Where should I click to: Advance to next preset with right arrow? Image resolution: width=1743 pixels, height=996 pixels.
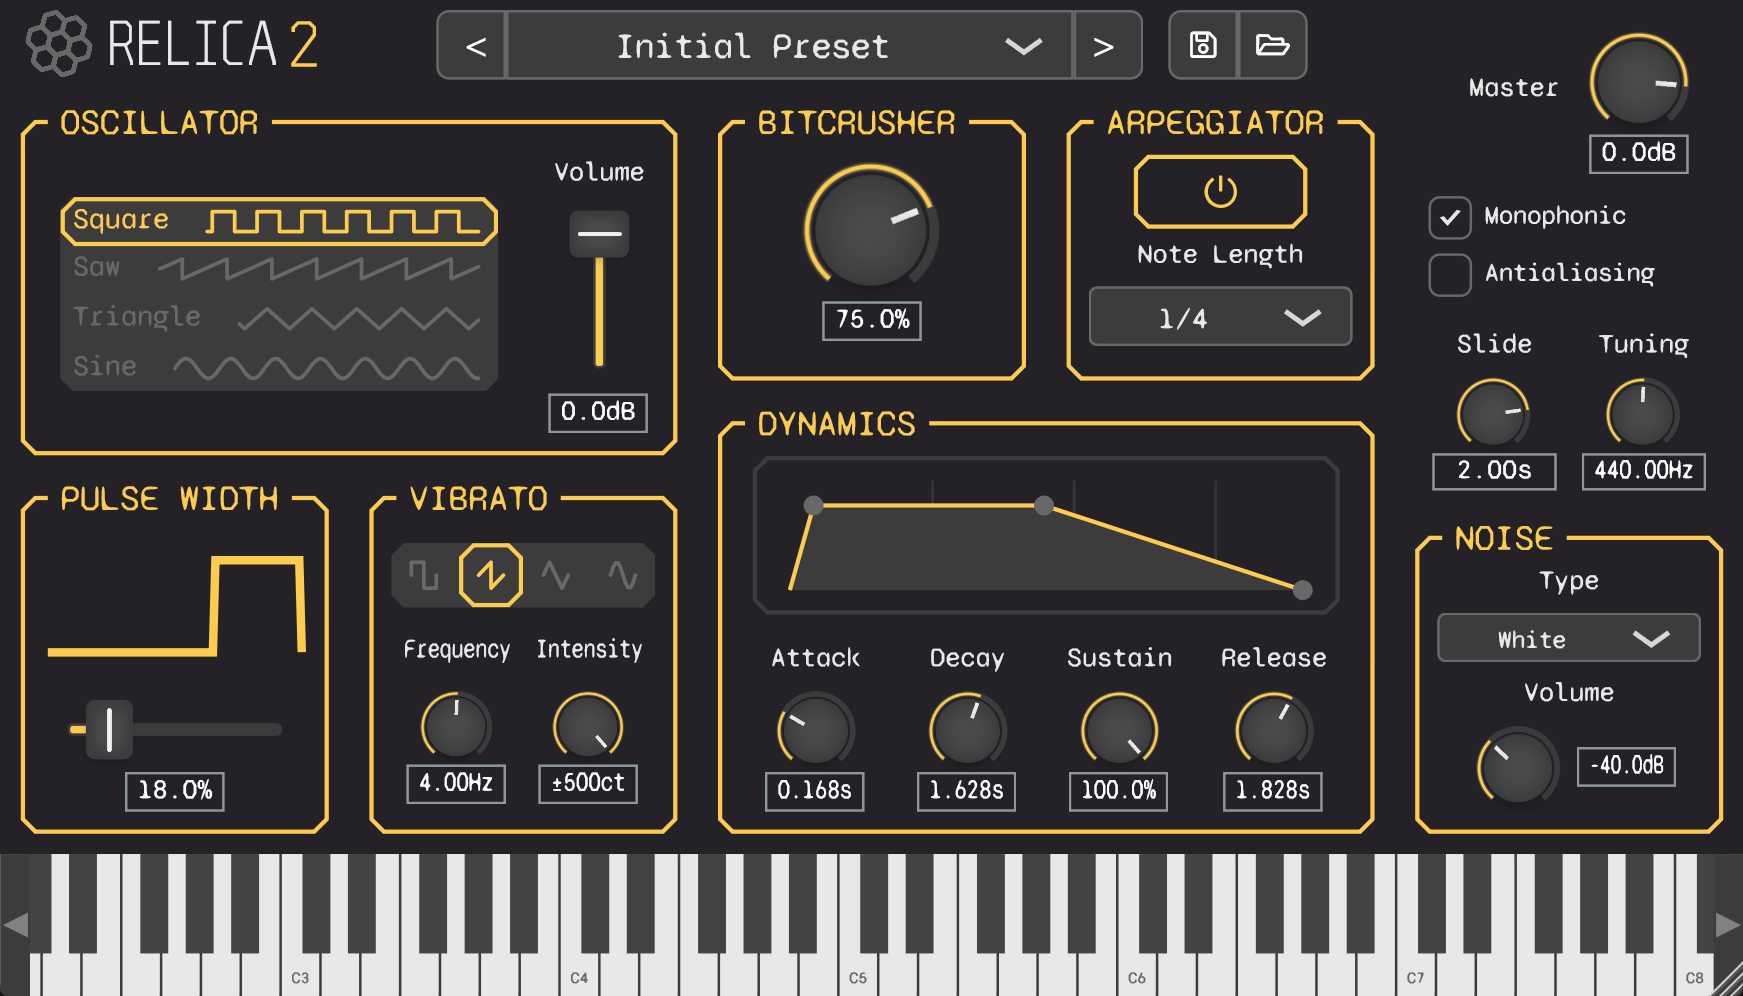[1104, 46]
